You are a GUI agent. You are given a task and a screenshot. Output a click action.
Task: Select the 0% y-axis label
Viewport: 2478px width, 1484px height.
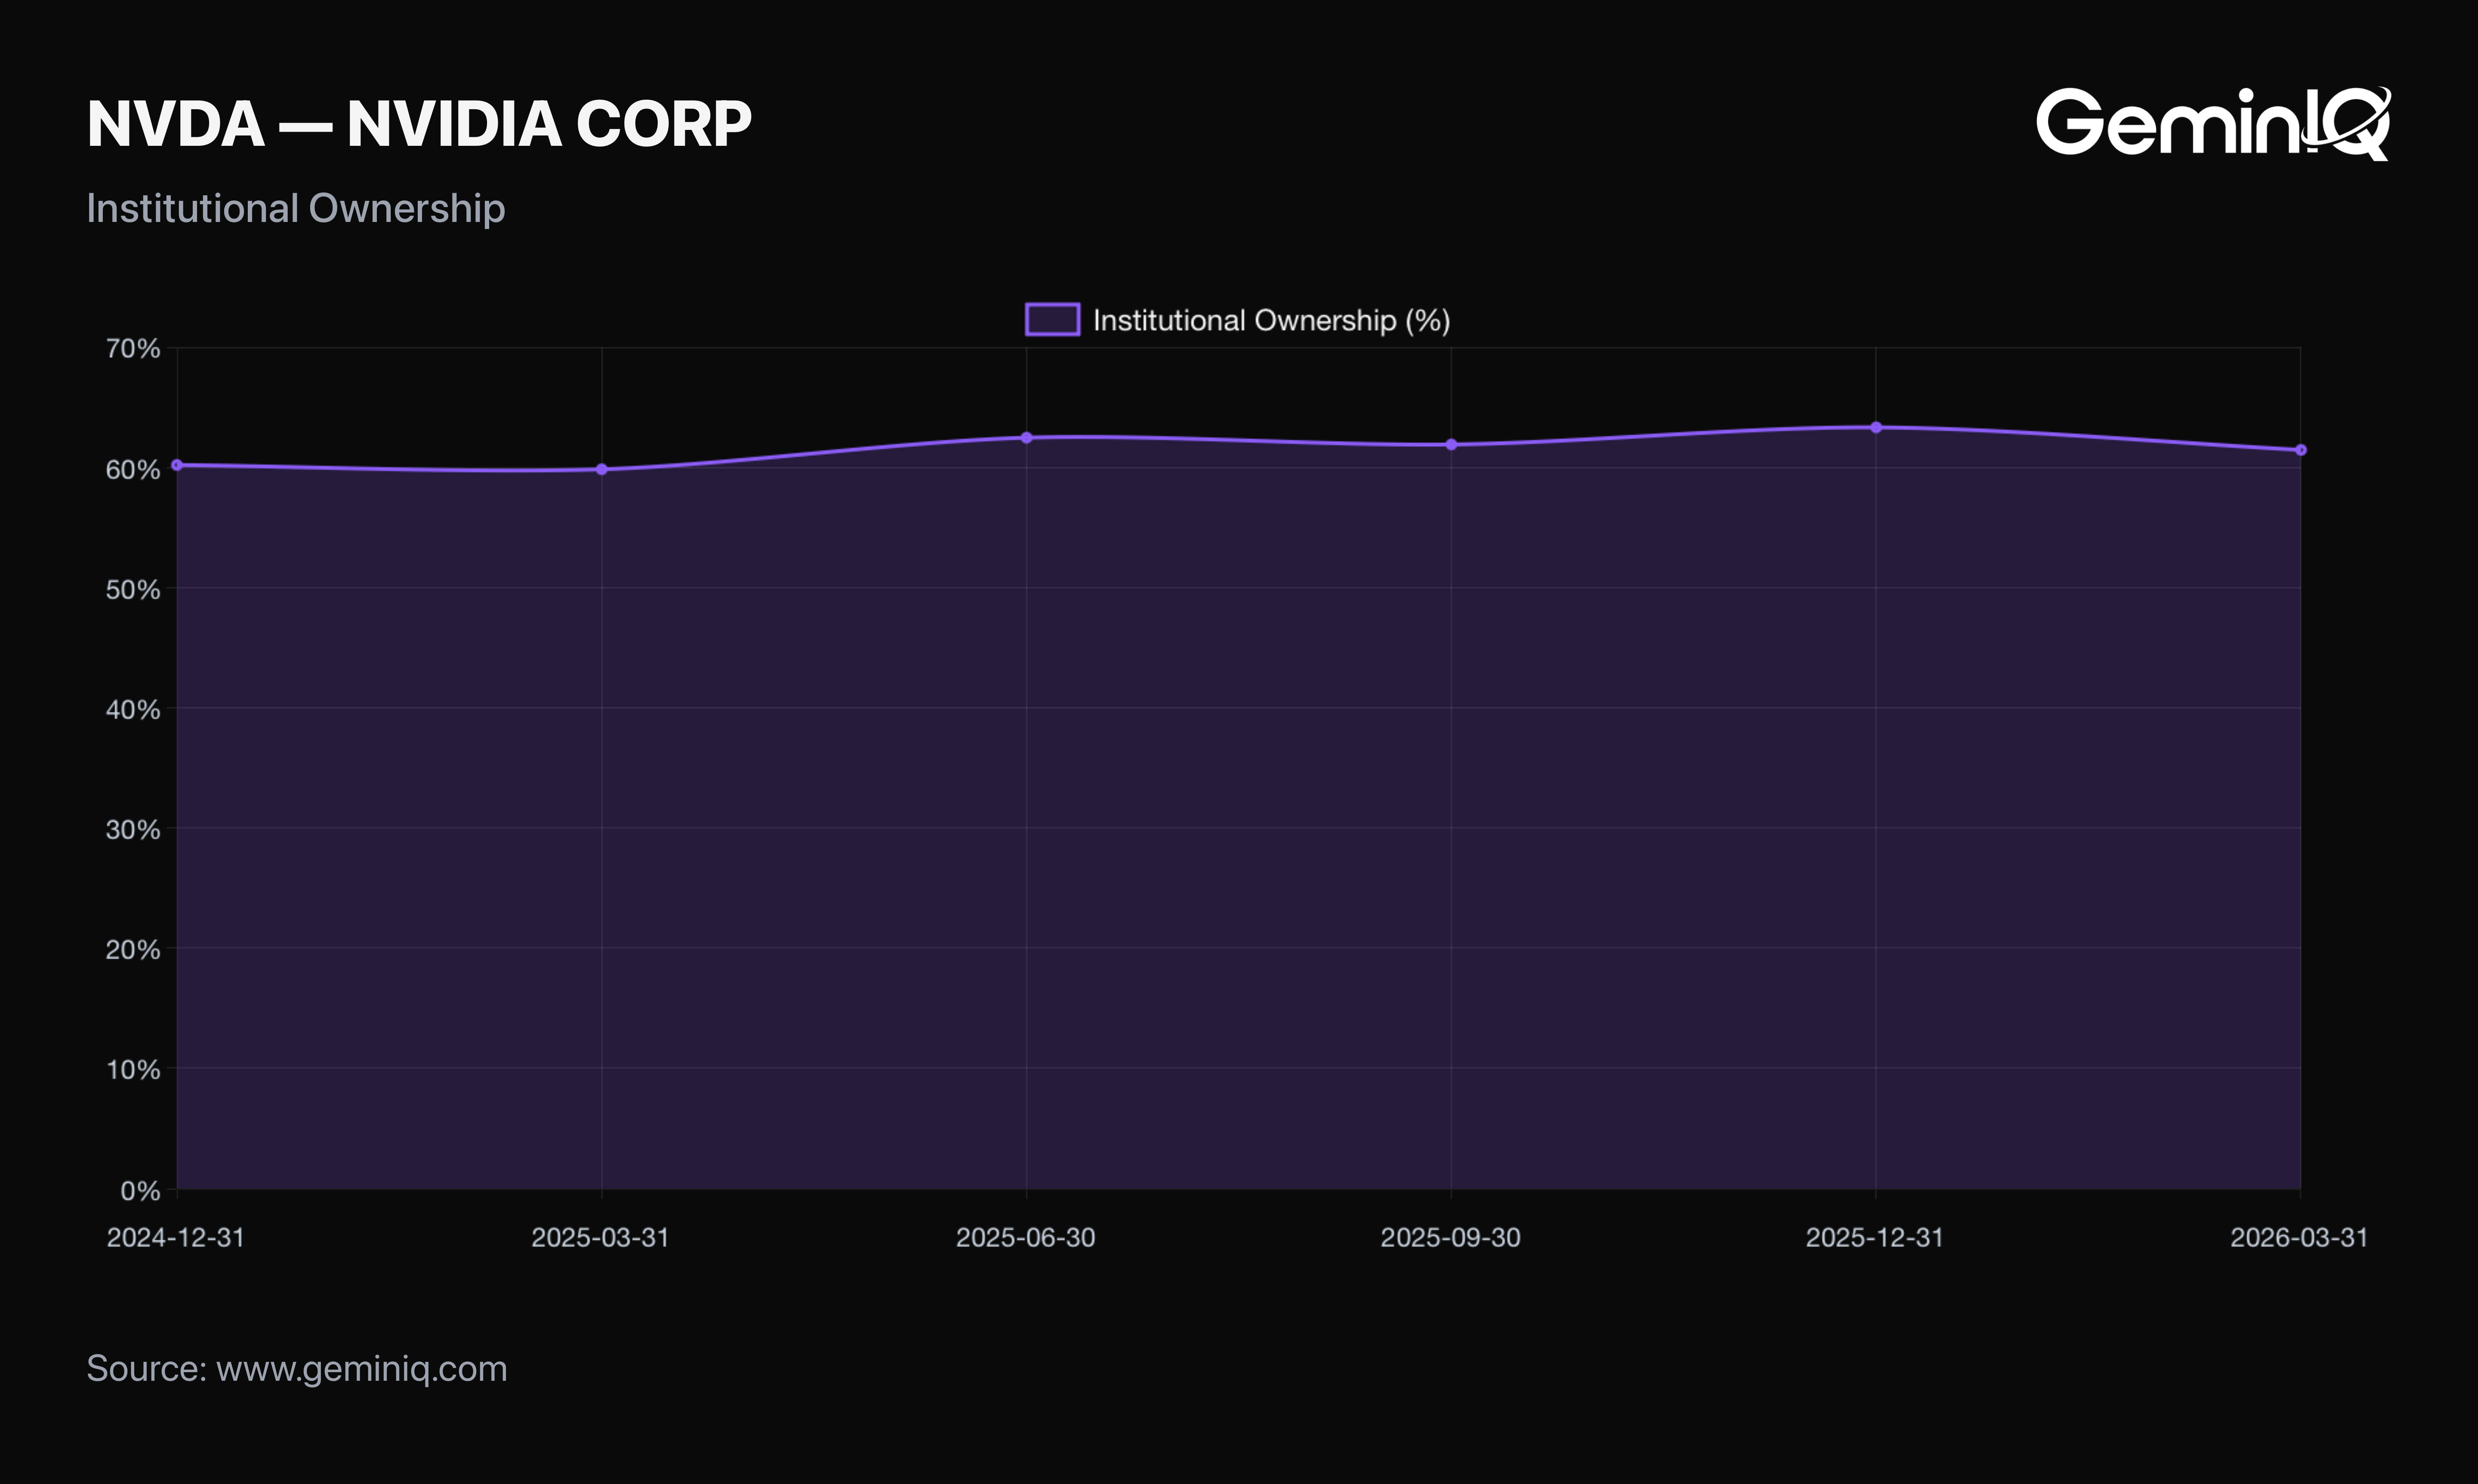[x=140, y=1190]
